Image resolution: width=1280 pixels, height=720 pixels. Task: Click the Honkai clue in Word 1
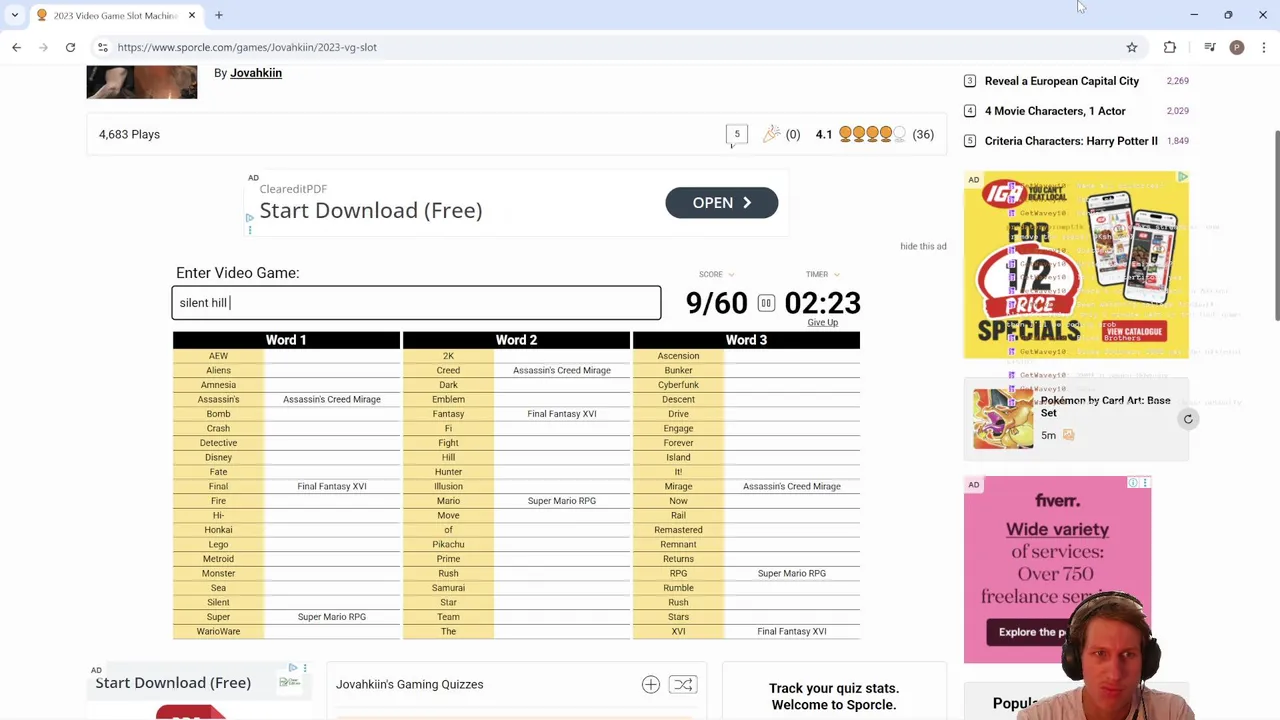(x=218, y=530)
